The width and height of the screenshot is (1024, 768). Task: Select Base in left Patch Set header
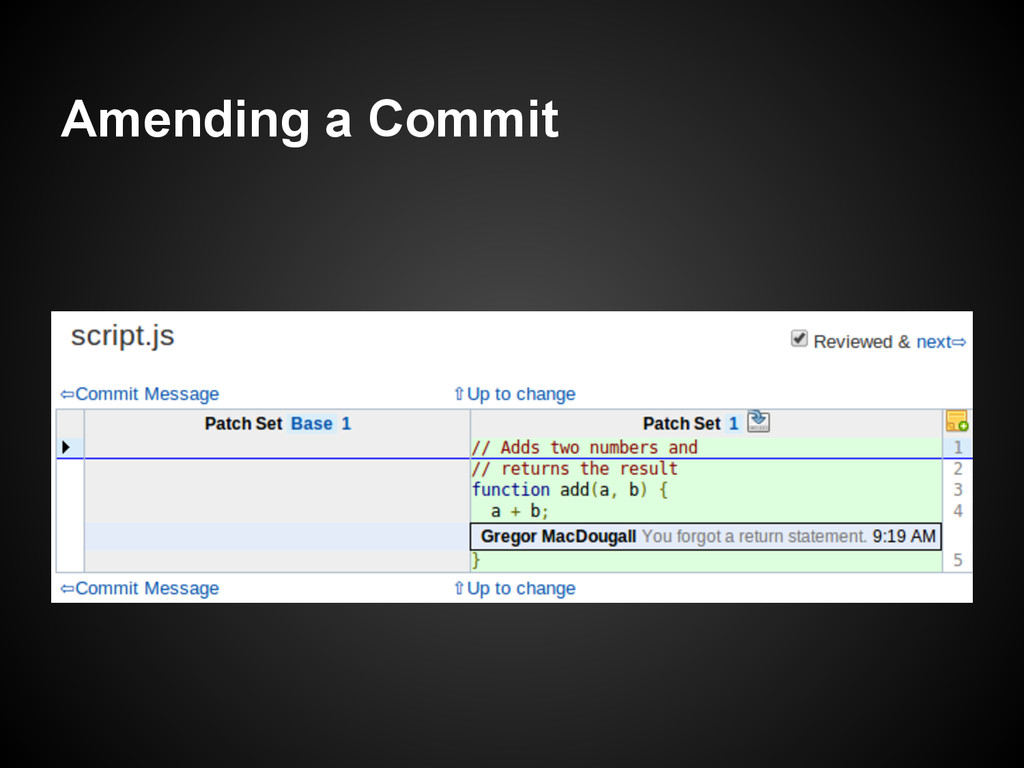tap(311, 424)
